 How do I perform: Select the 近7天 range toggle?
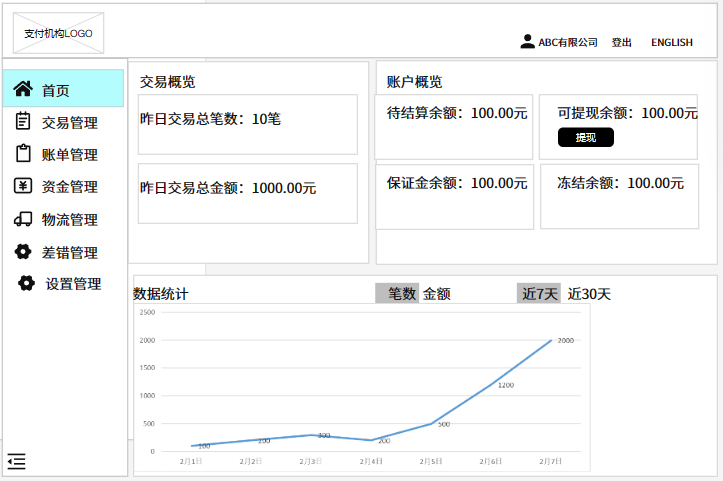[539, 293]
